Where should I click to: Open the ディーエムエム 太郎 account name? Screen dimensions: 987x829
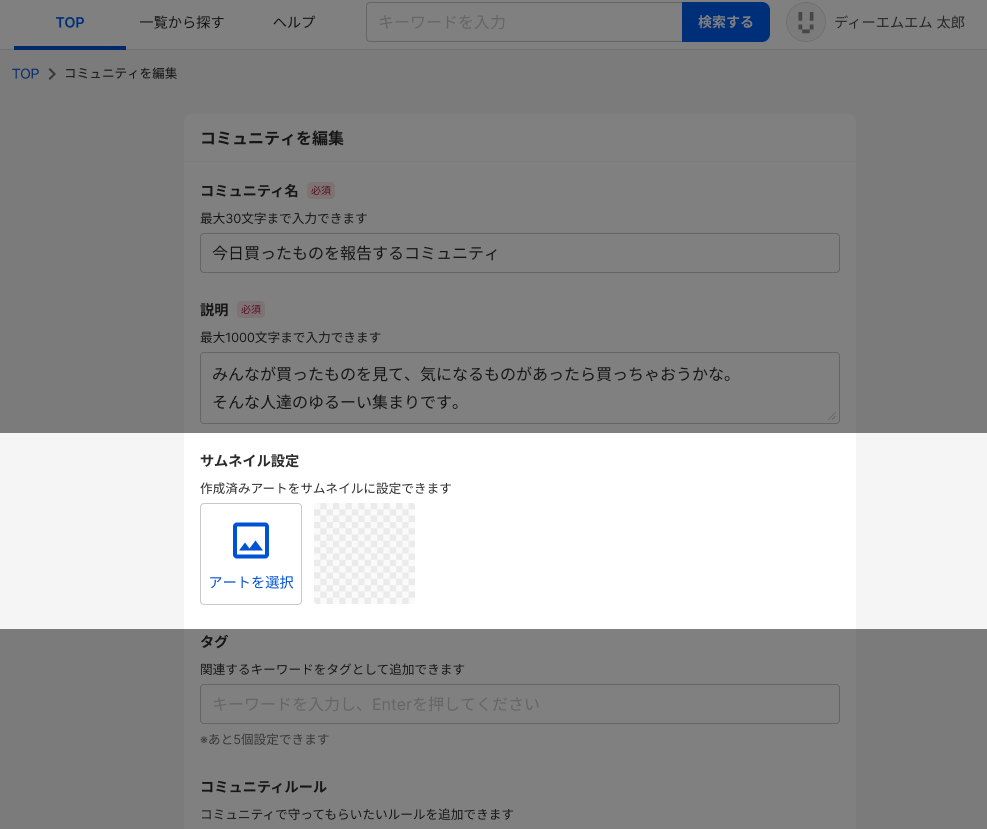[x=899, y=22]
